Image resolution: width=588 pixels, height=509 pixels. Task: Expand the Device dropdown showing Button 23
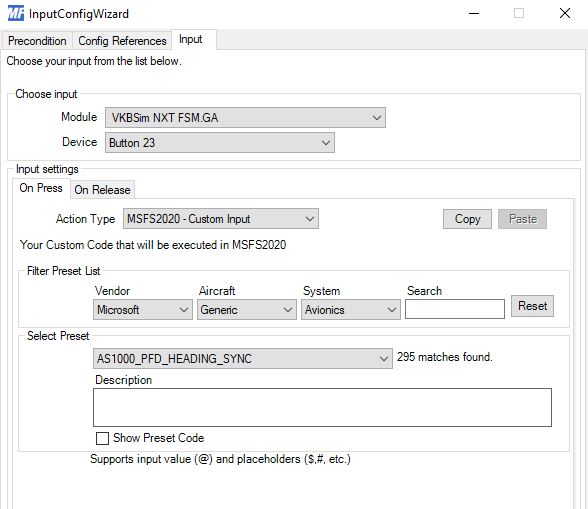[x=220, y=143]
